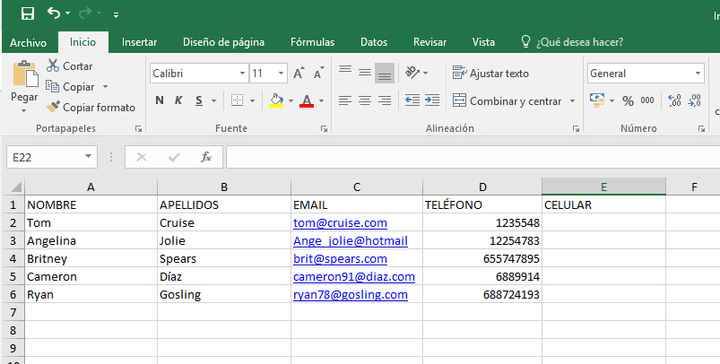Click the align left icon

(x=345, y=101)
